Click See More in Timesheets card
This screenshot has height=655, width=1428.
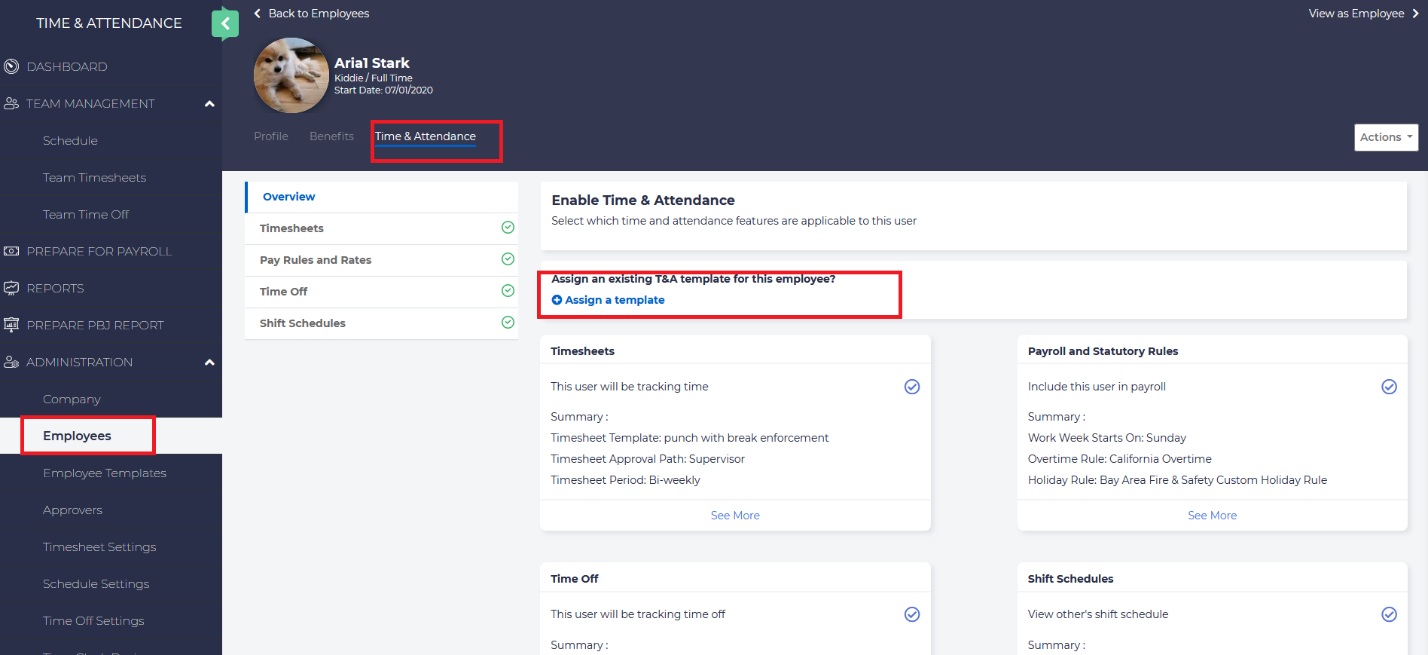coord(735,515)
